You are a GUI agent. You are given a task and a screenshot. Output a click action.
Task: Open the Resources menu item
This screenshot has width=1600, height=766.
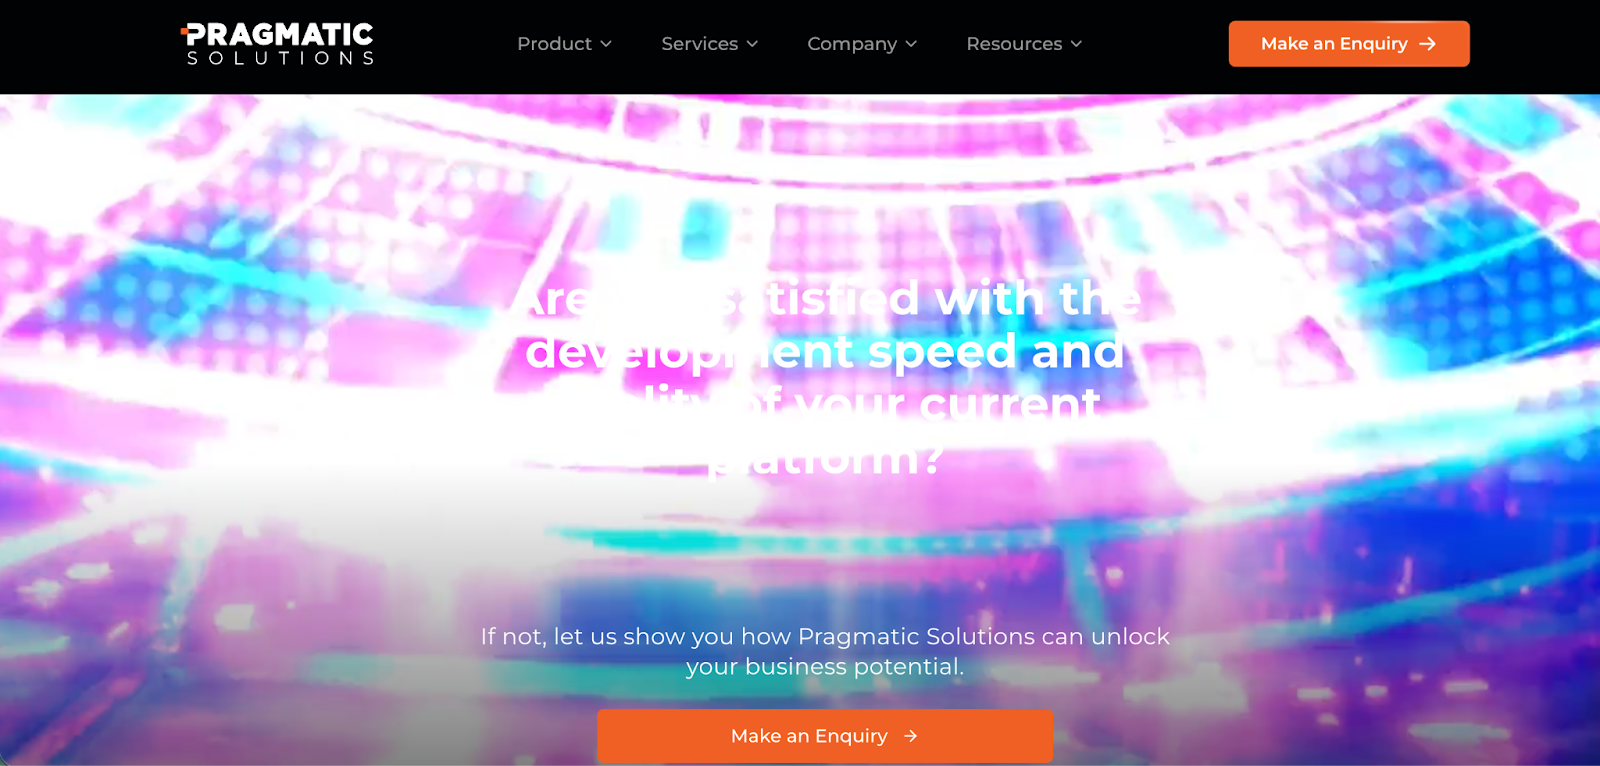[1024, 44]
